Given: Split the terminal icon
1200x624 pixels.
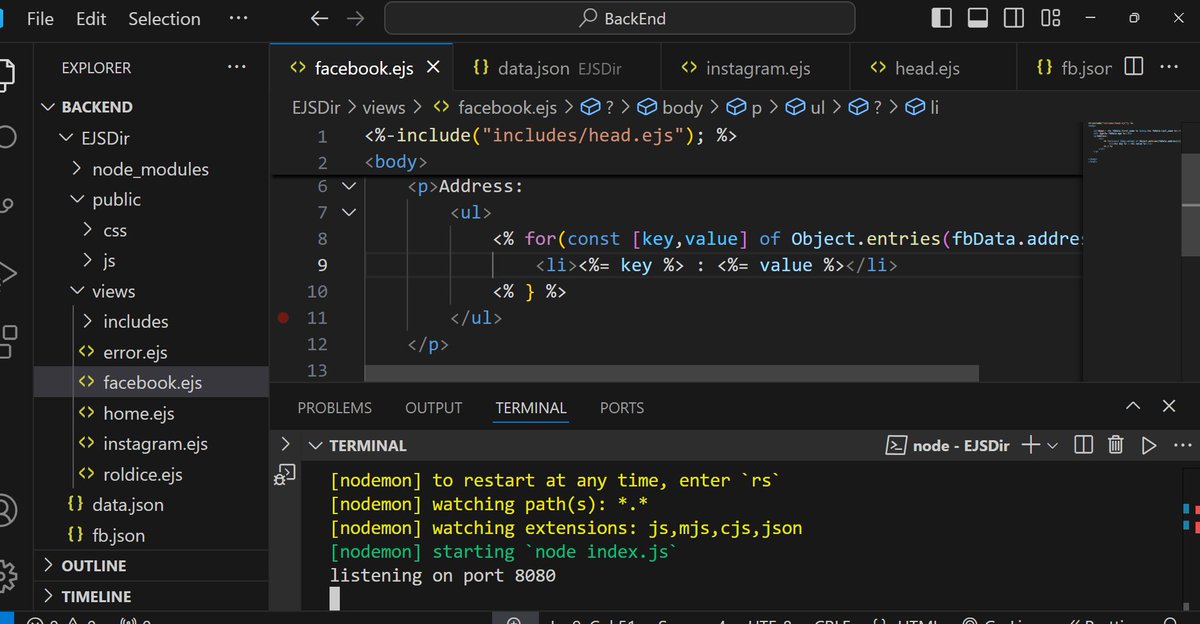Looking at the screenshot, I should [1083, 446].
